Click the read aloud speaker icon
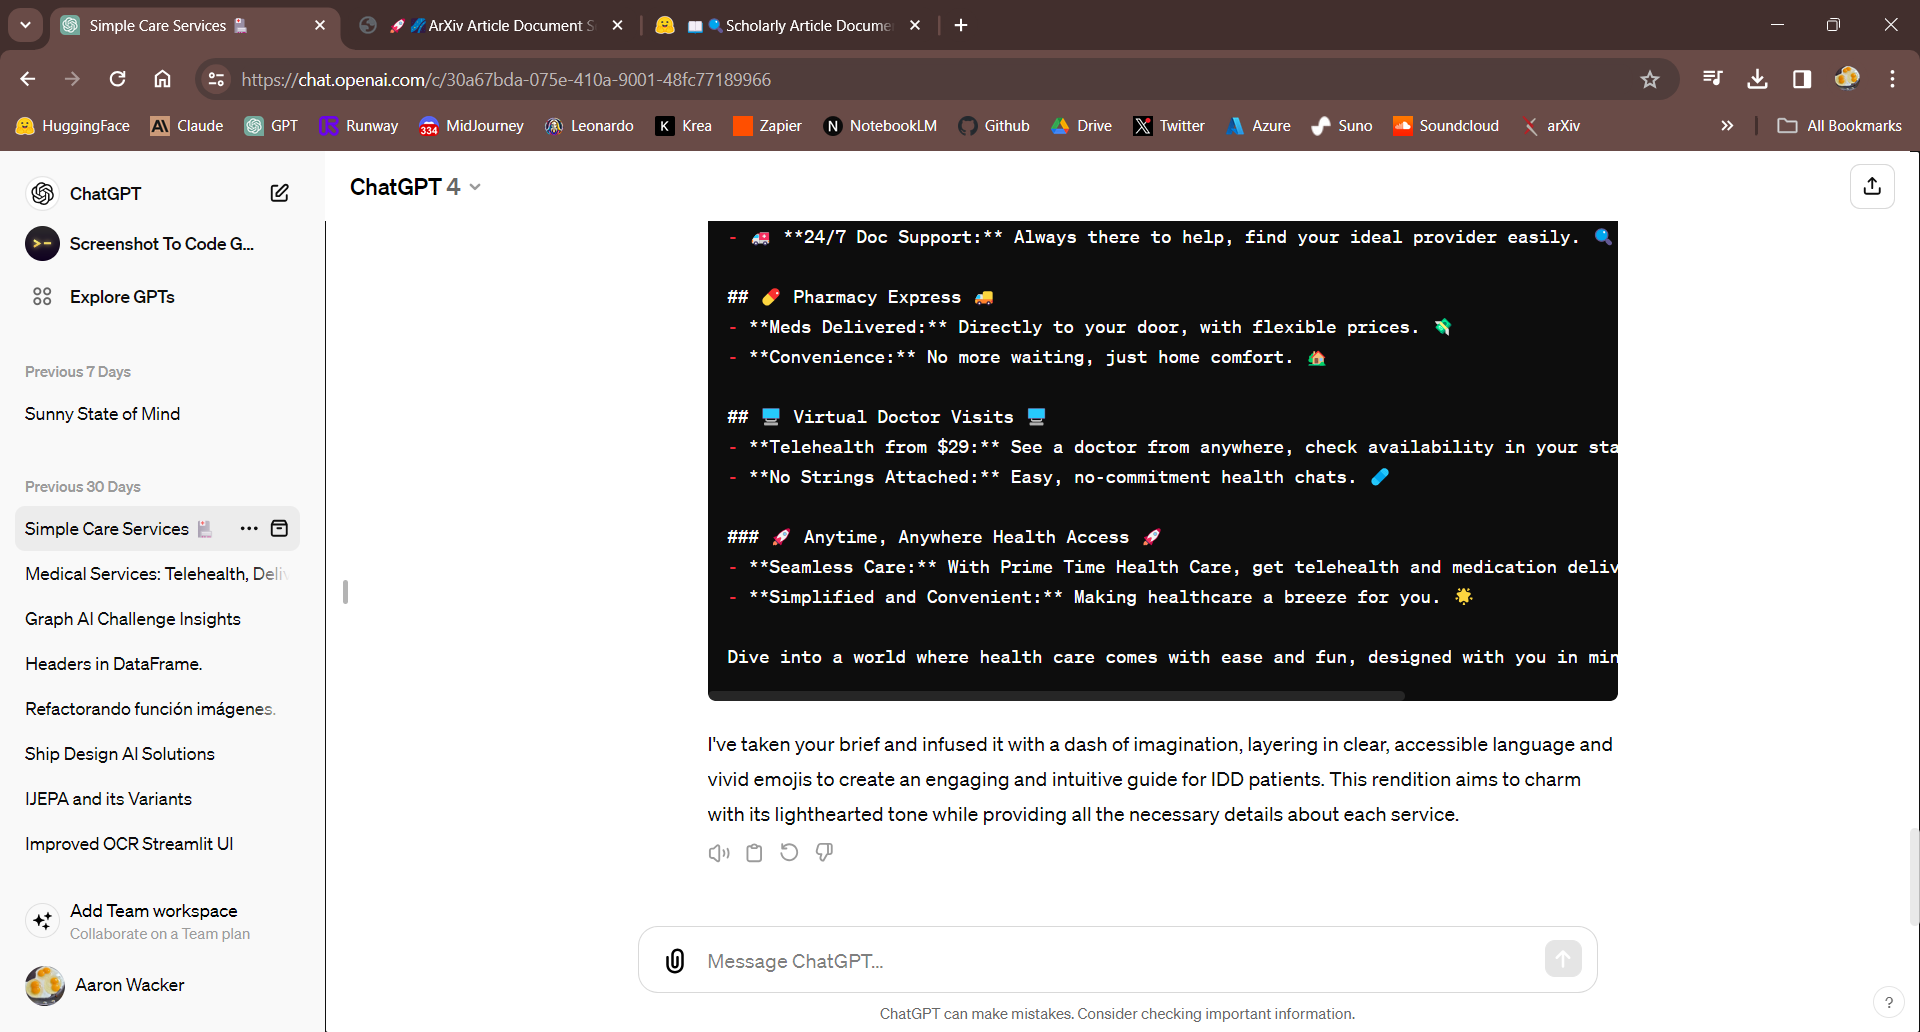This screenshot has width=1920, height=1032. click(x=719, y=853)
